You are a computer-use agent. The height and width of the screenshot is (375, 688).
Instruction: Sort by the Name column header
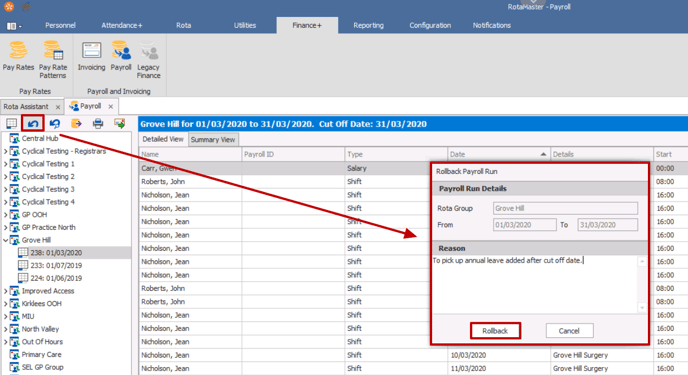point(190,154)
